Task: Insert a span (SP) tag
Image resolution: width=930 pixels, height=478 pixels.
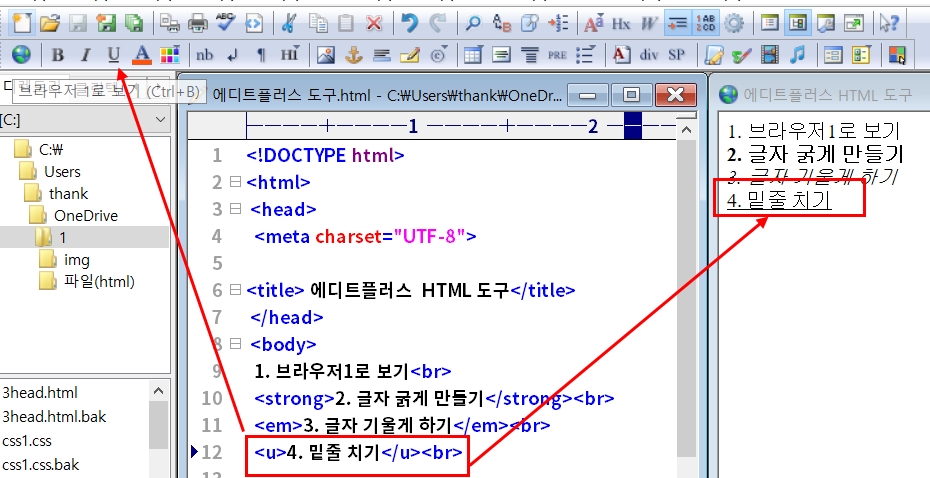Action: click(x=677, y=55)
